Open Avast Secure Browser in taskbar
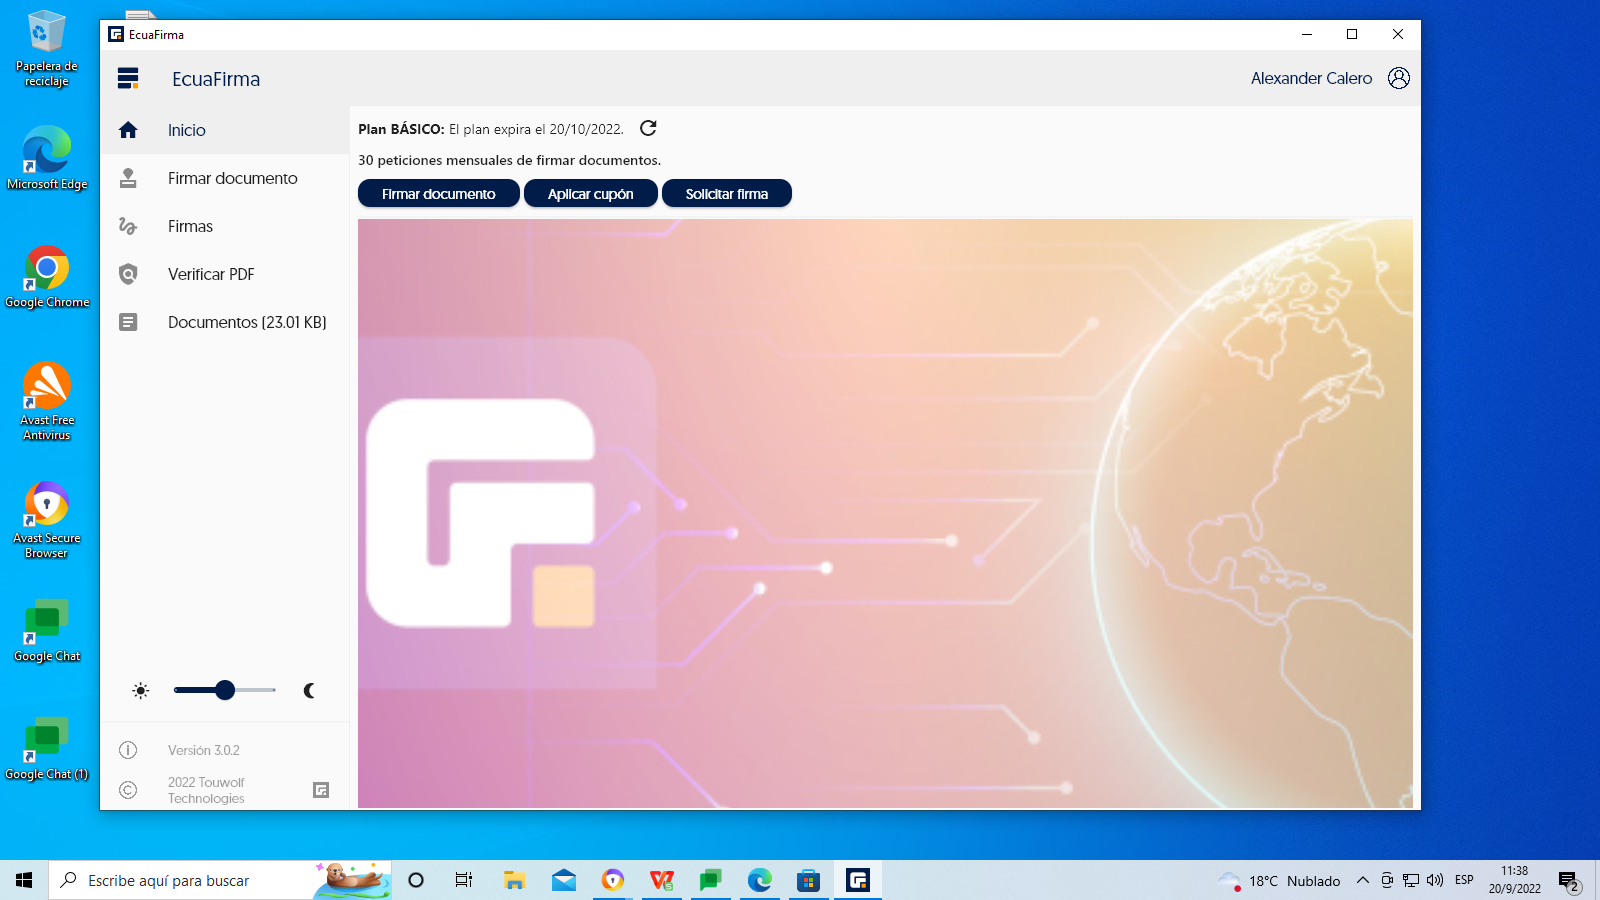 tap(613, 880)
